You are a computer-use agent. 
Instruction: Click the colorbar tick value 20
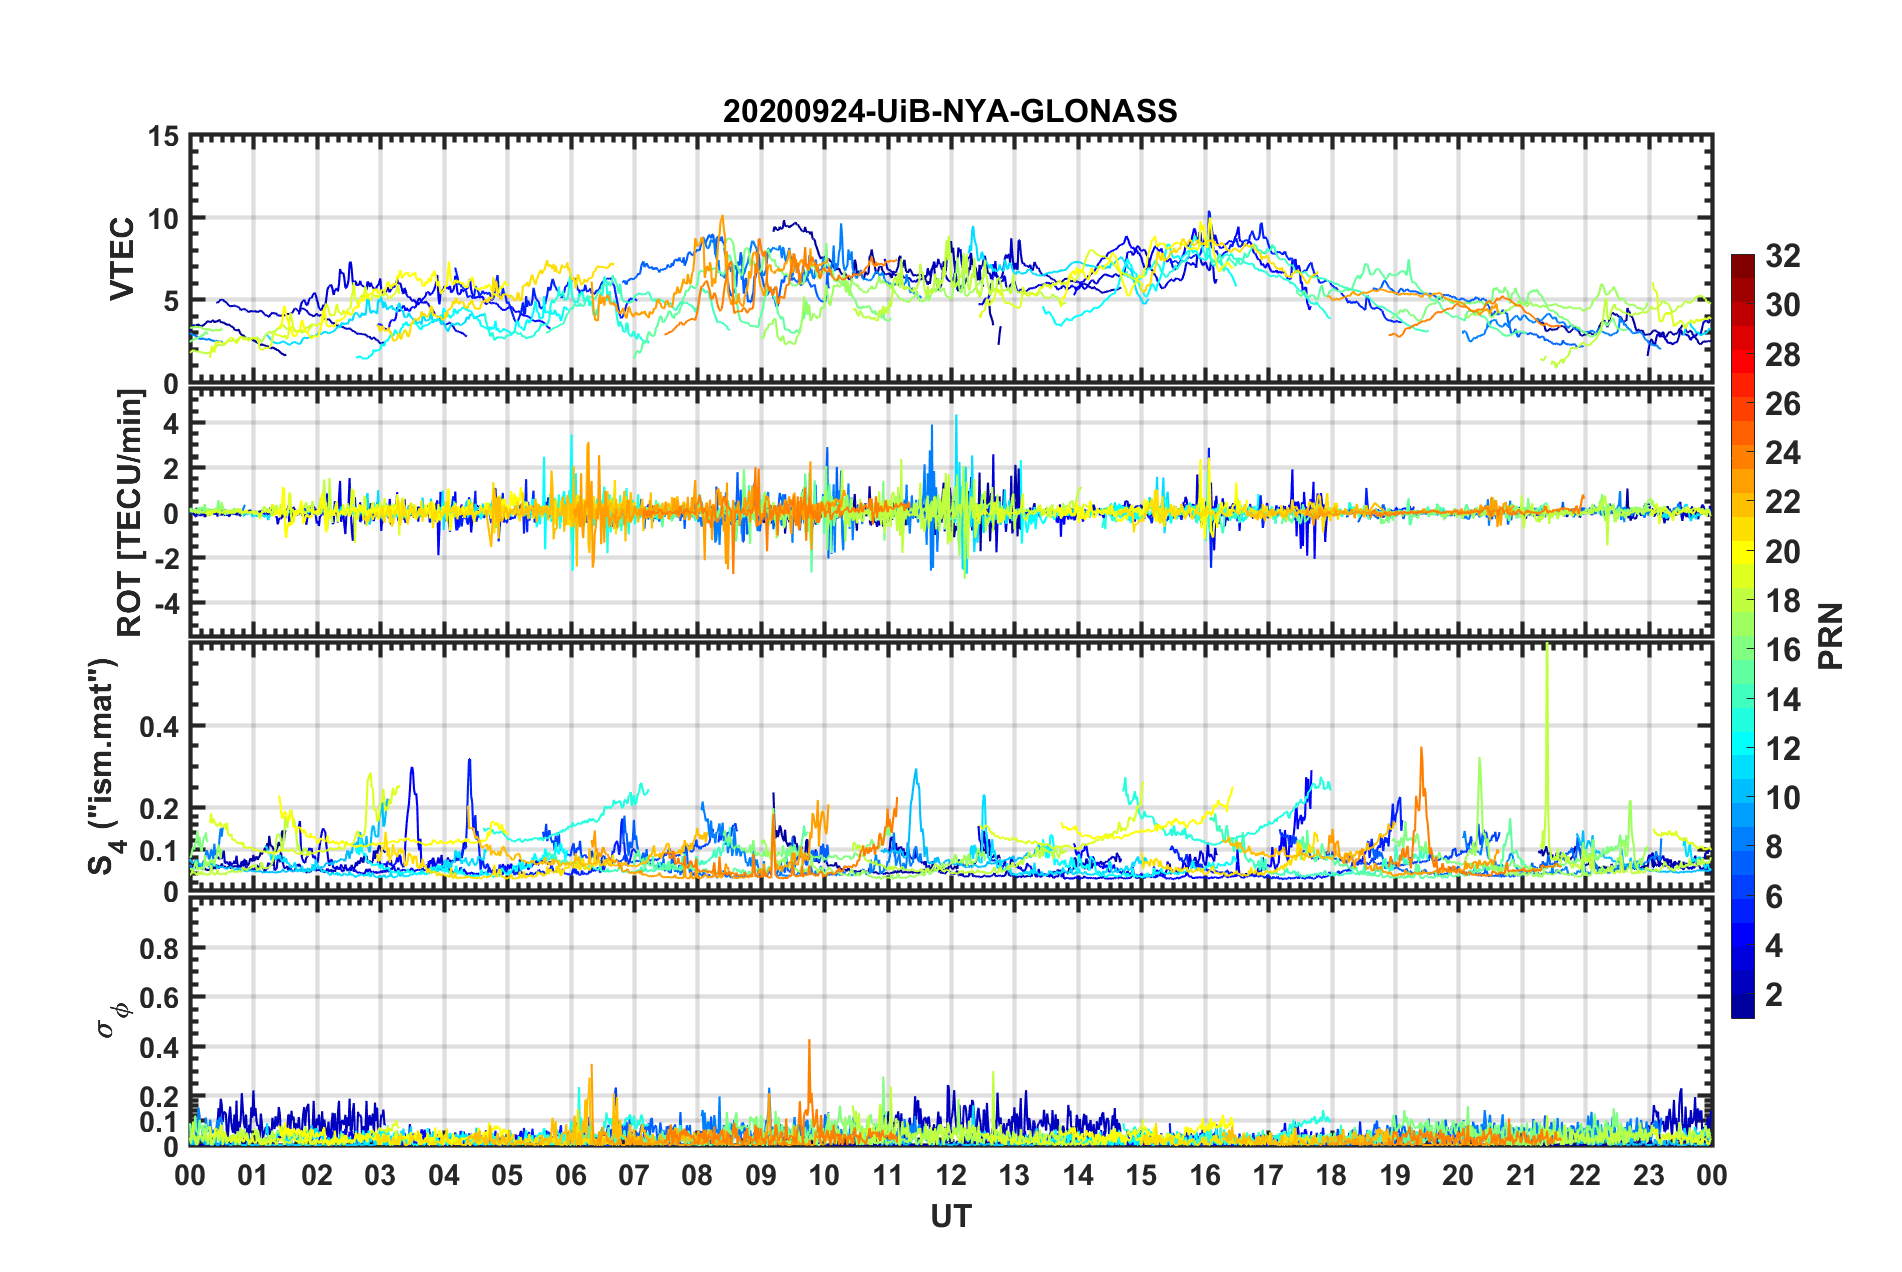[x=1782, y=552]
